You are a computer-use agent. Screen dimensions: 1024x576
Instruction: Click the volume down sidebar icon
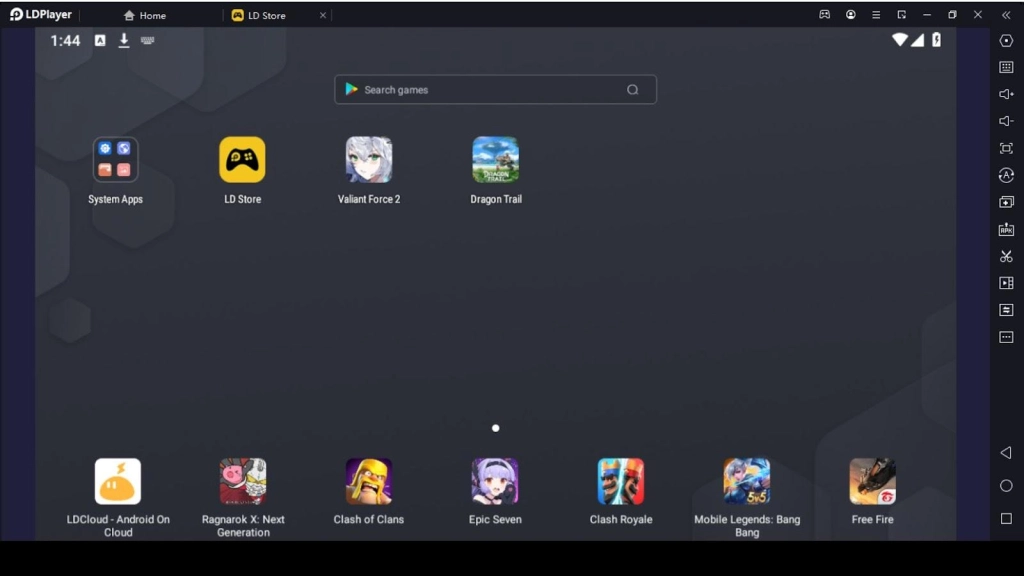click(x=1006, y=121)
